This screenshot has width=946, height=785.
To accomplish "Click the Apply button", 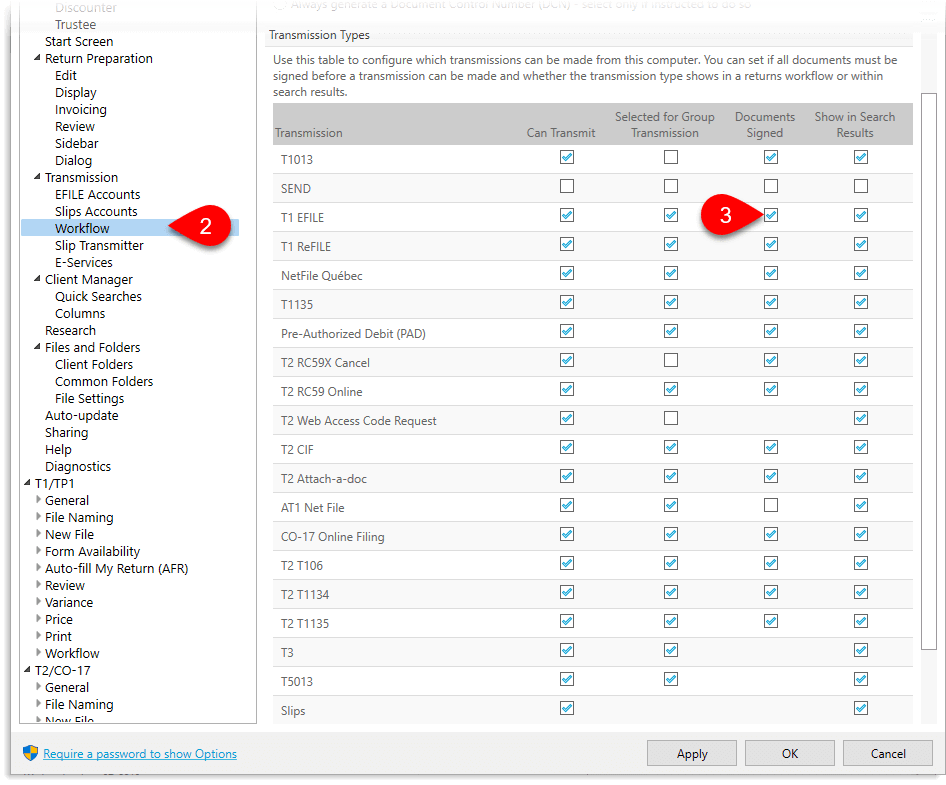I will point(691,753).
